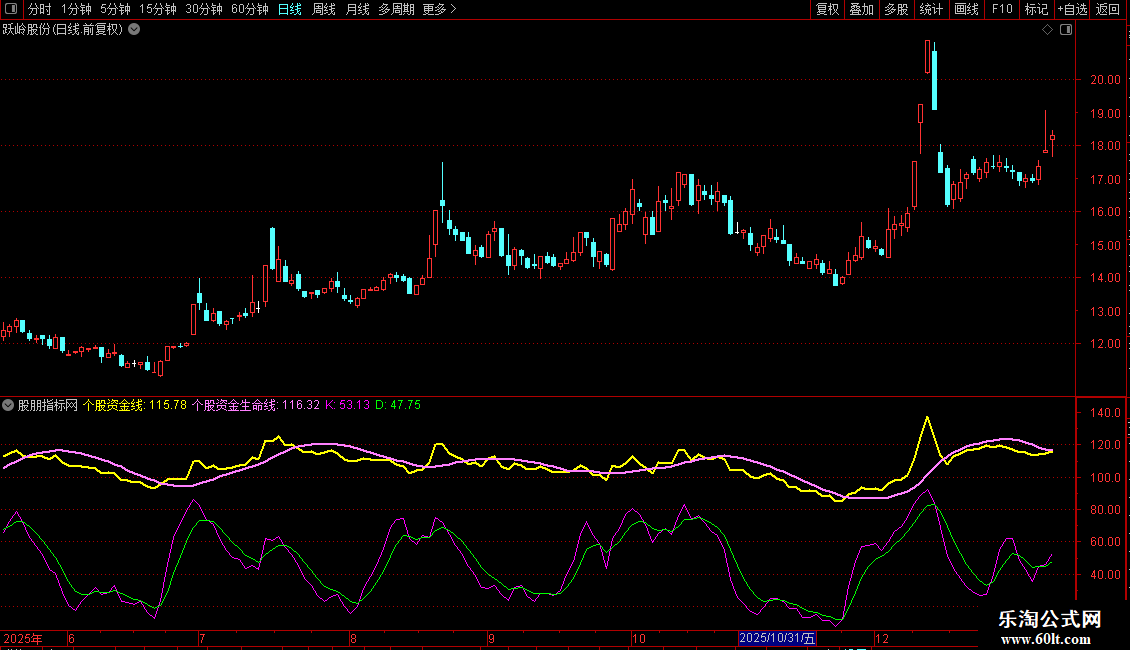Open 多股 multi-stock view
This screenshot has height=650, width=1130.
tap(896, 9)
